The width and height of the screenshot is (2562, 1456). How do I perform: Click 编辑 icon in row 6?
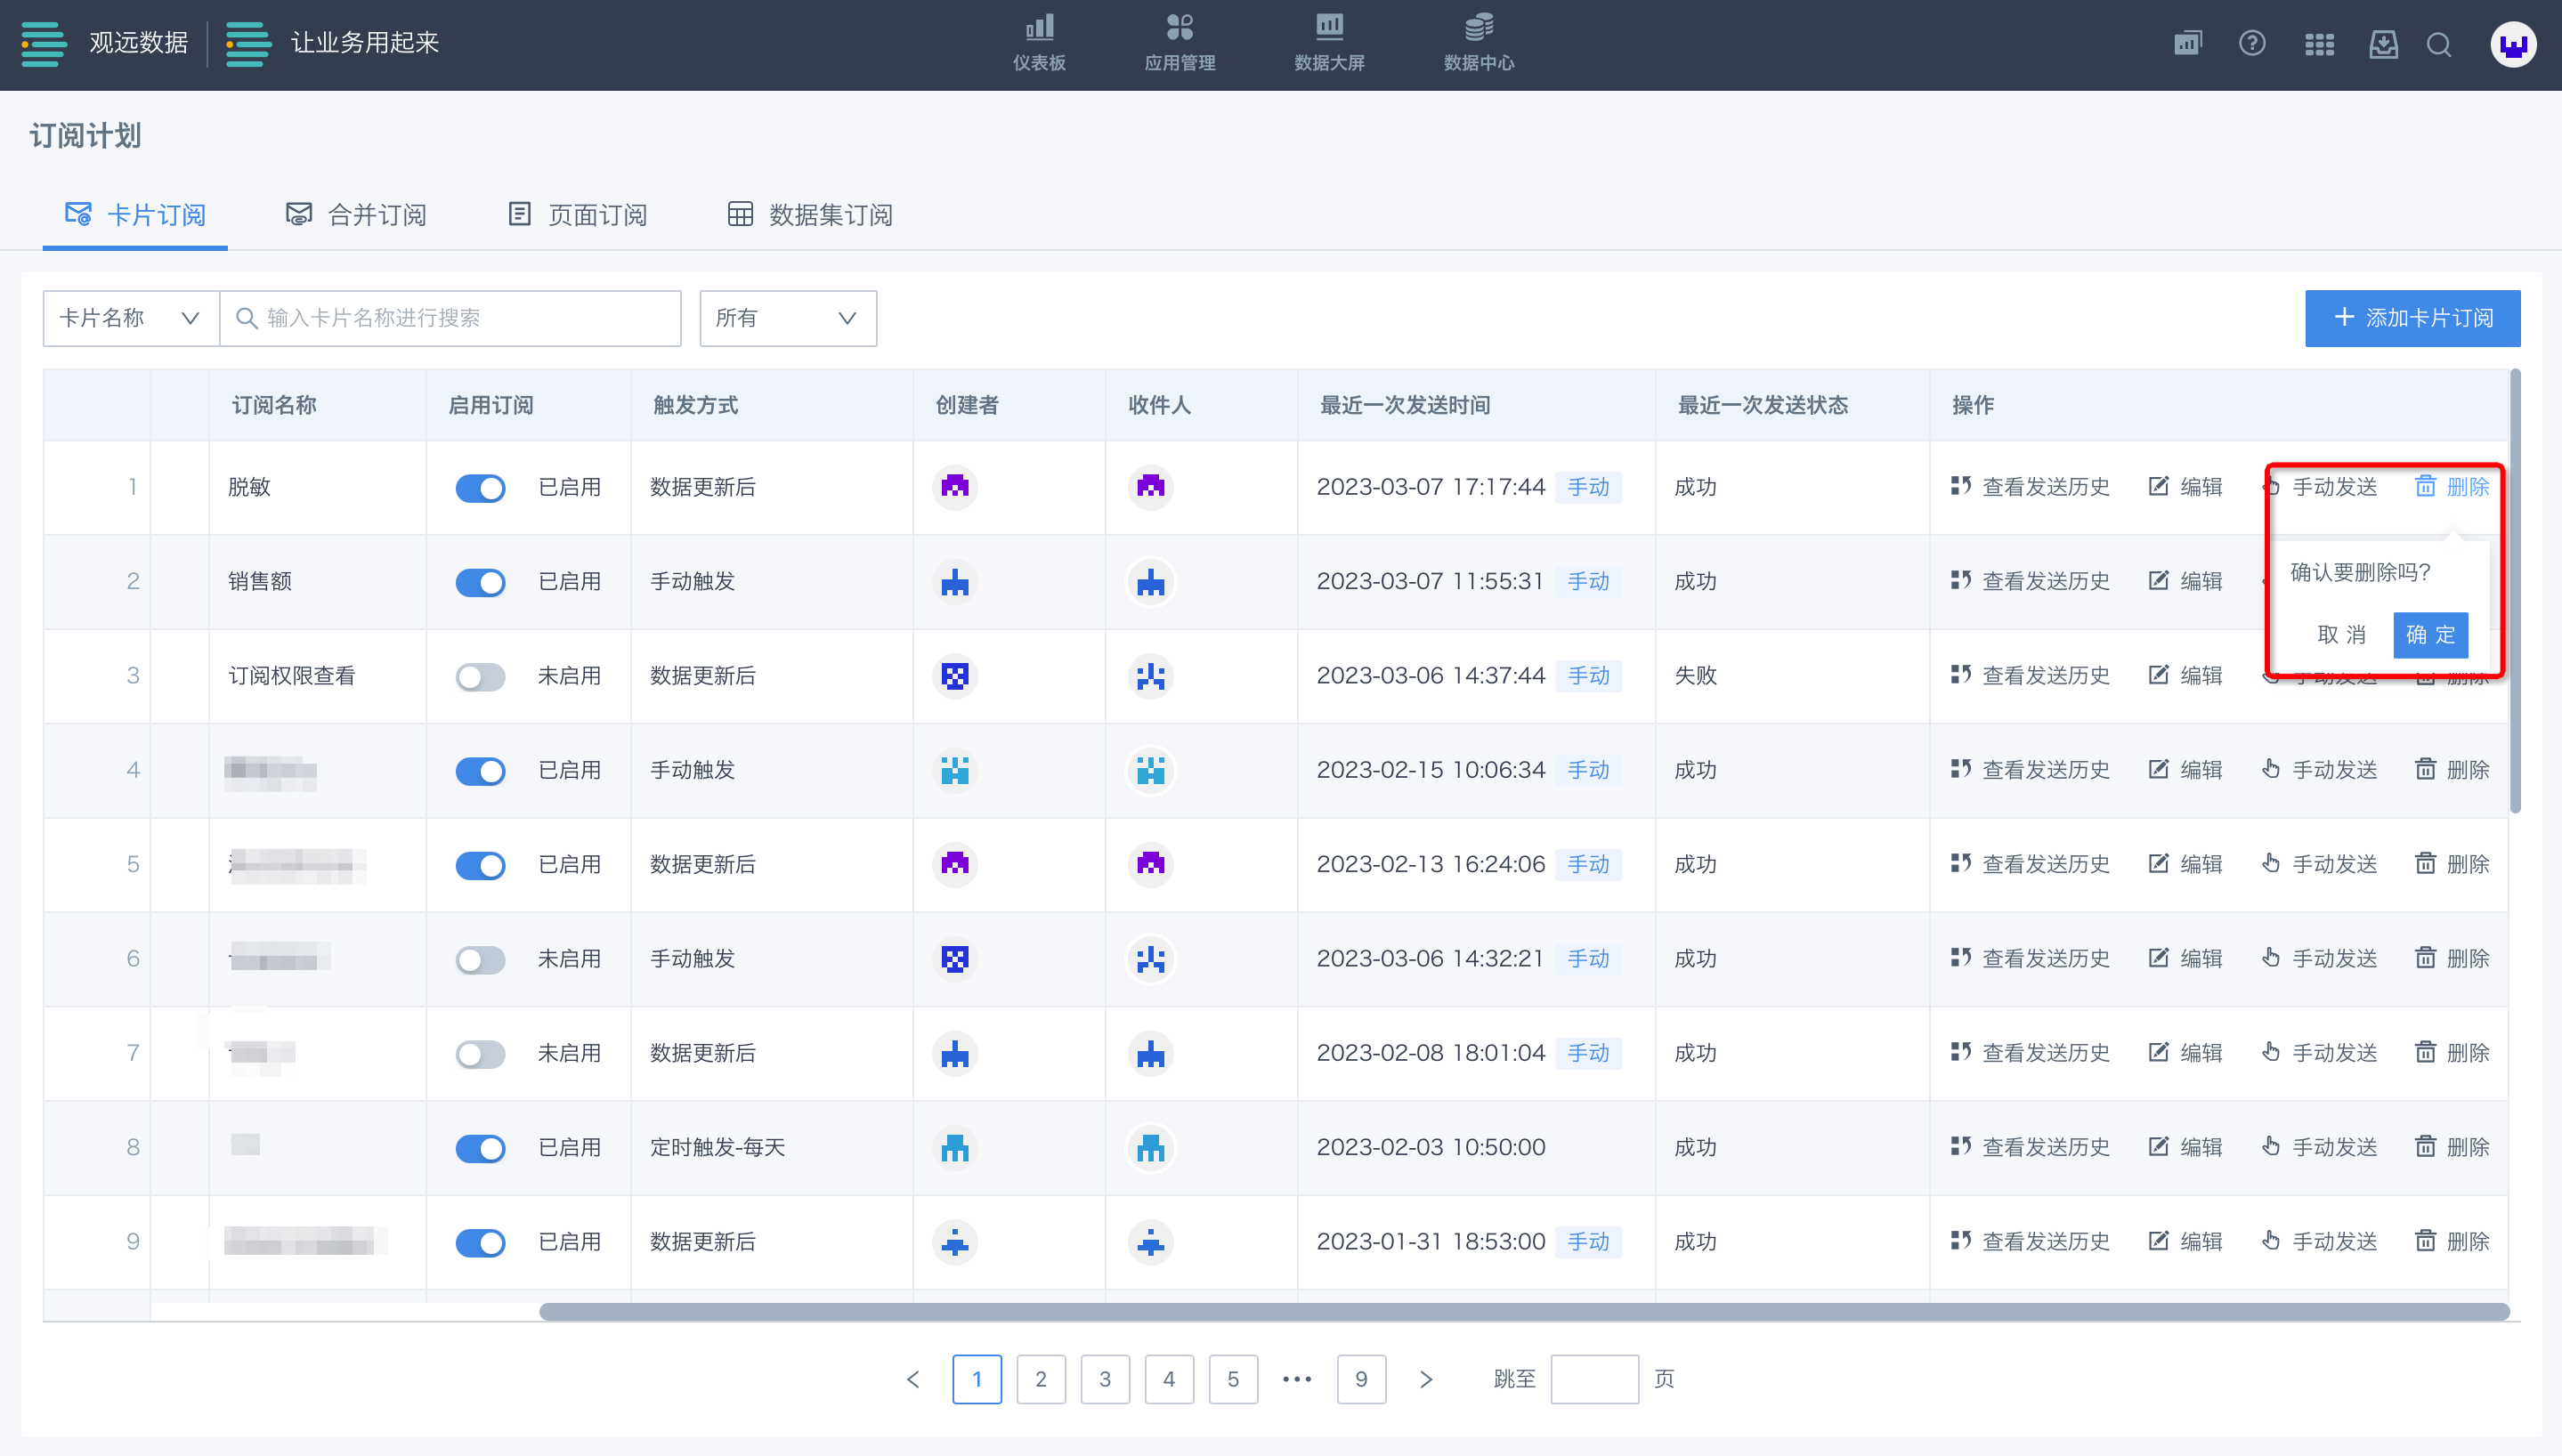tap(2159, 958)
